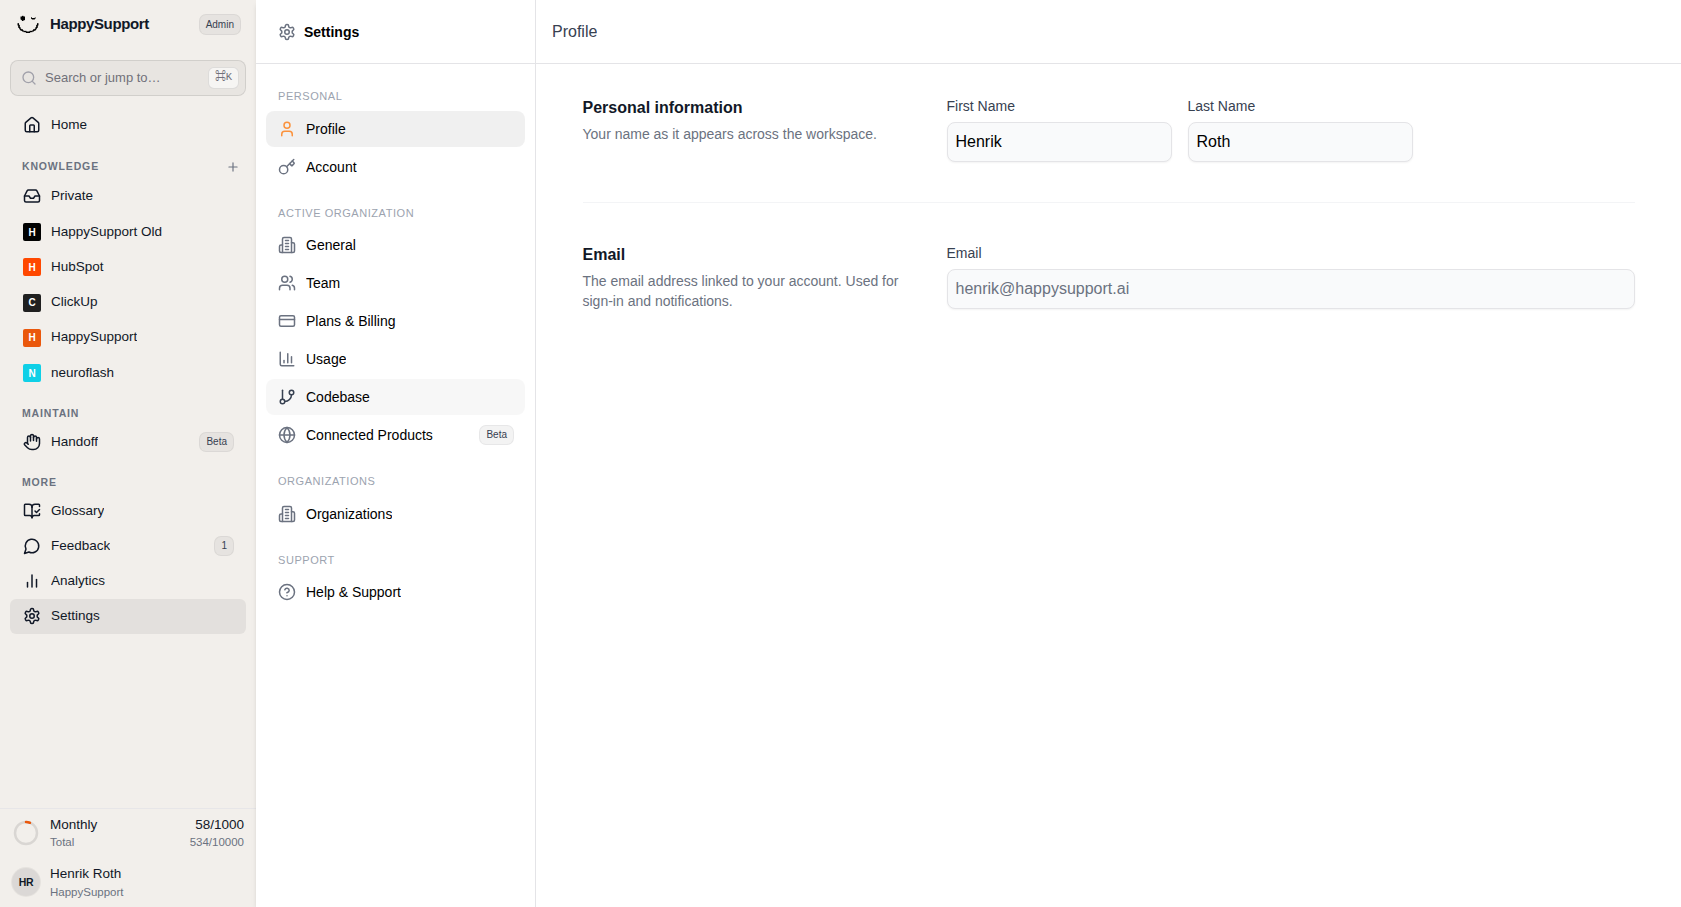1681x907 pixels.
Task: Click the Glossary book icon
Action: click(x=32, y=511)
